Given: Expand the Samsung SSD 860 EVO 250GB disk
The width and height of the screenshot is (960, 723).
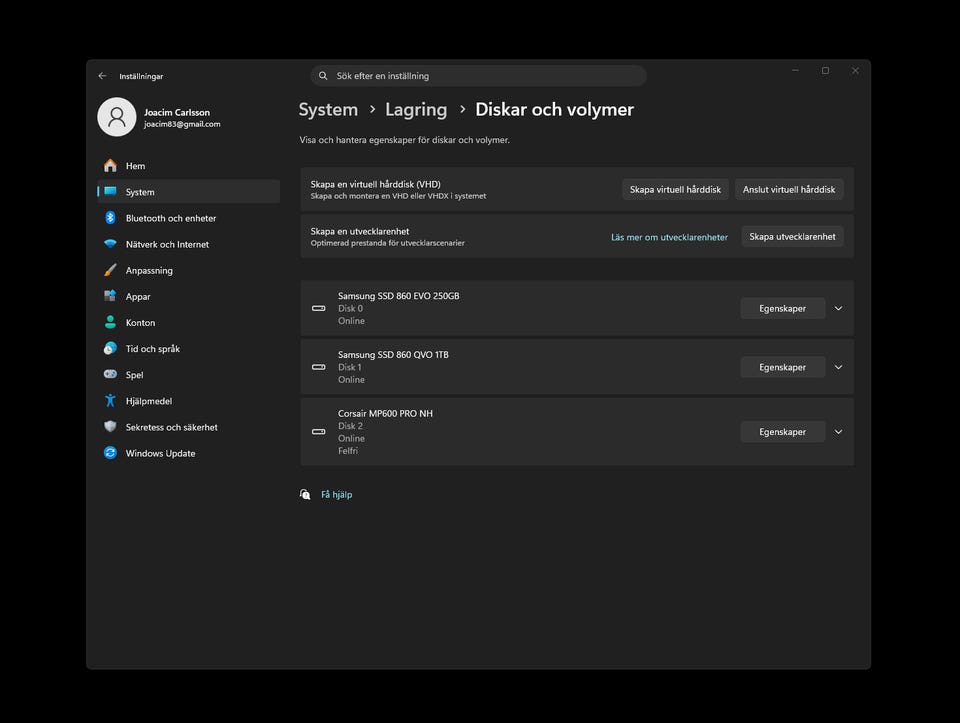Looking at the screenshot, I should click(x=839, y=309).
